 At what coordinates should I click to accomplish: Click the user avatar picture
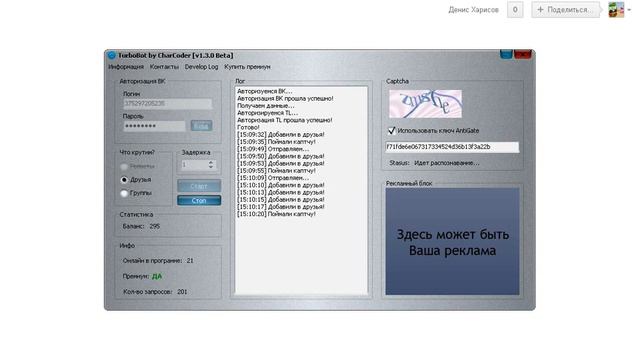tap(616, 9)
